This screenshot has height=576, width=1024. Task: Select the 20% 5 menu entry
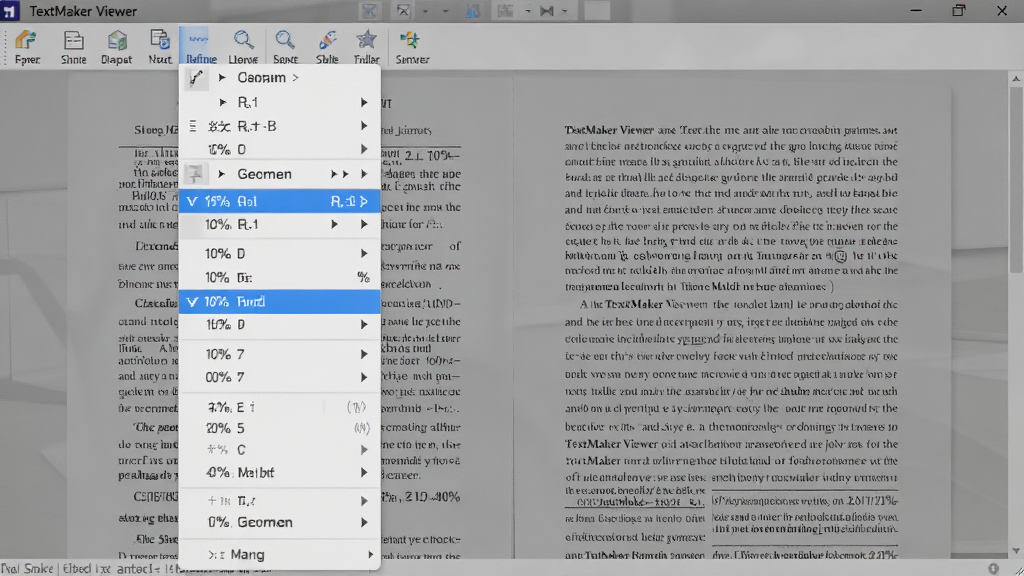click(280, 428)
